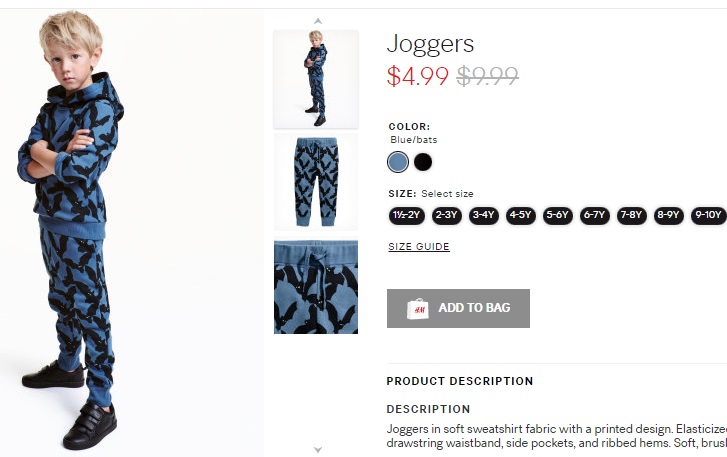Screen dimensions: 727x457
Task: View the model wearing outfit thumbnail
Action: 316,79
